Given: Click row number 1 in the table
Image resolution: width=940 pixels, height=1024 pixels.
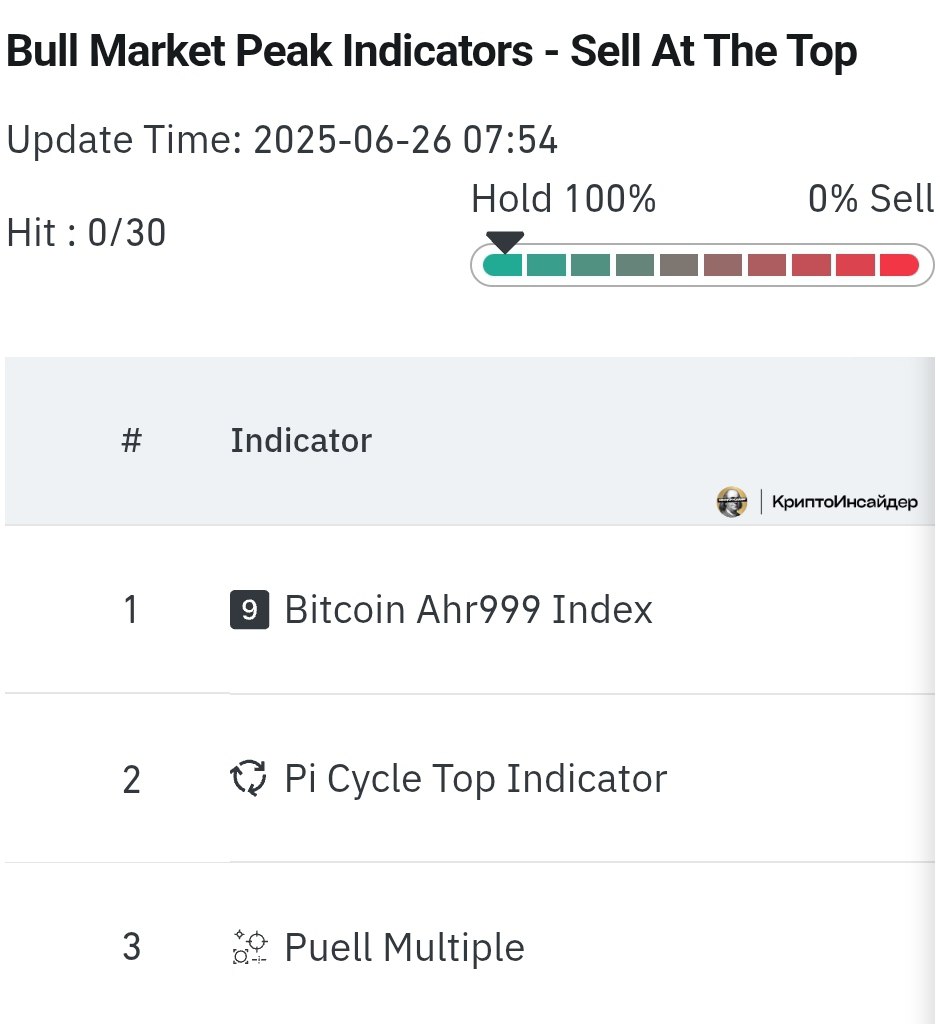Looking at the screenshot, I should [x=131, y=609].
